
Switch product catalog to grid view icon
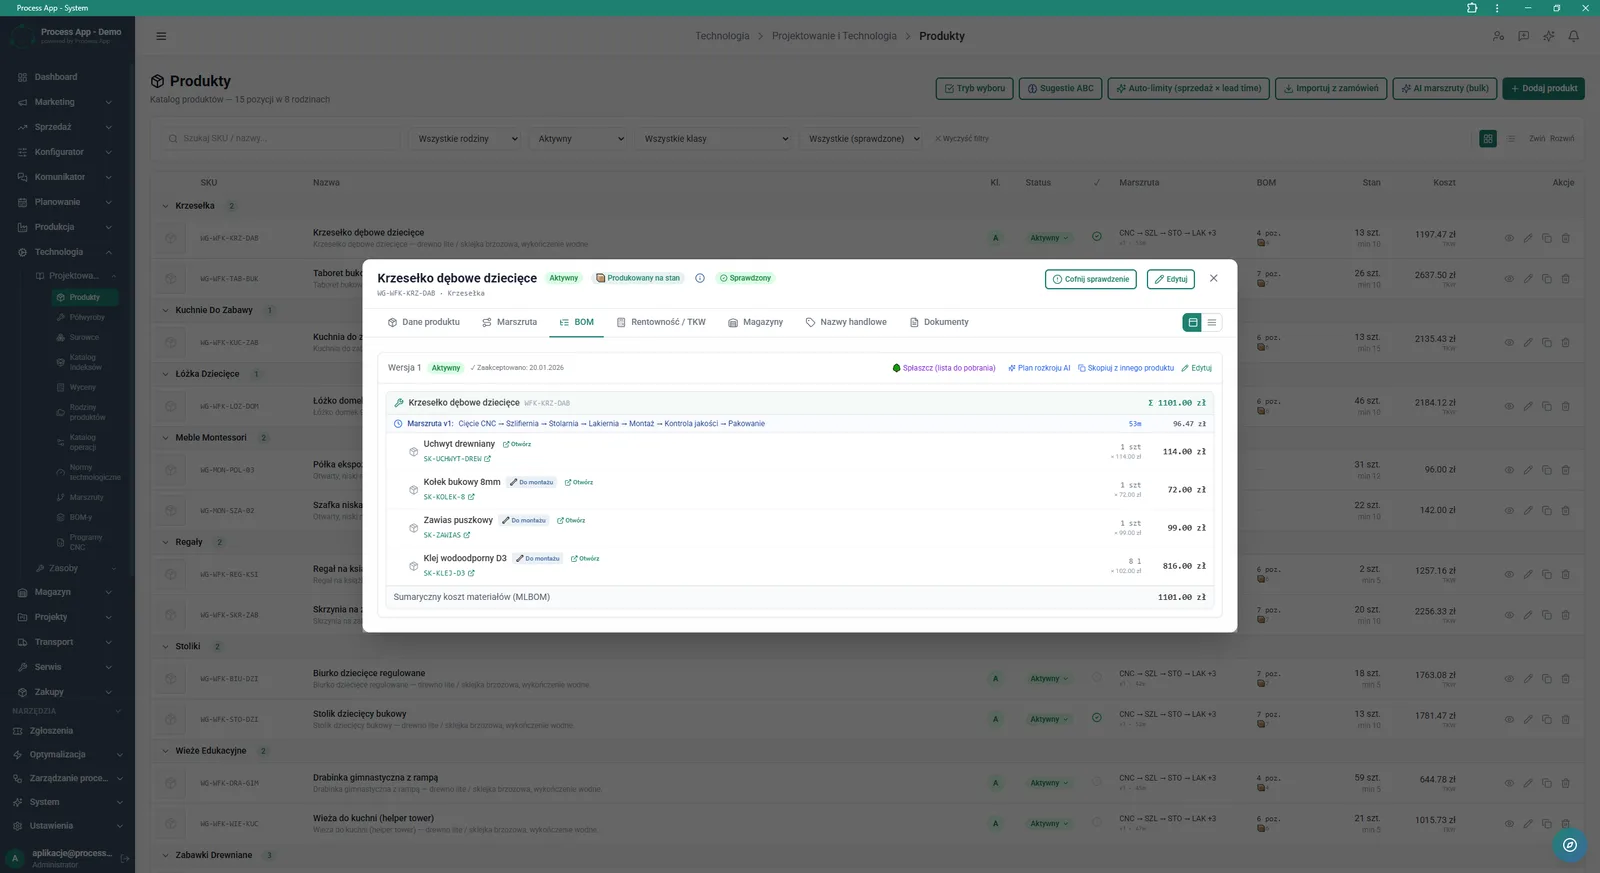point(1488,139)
